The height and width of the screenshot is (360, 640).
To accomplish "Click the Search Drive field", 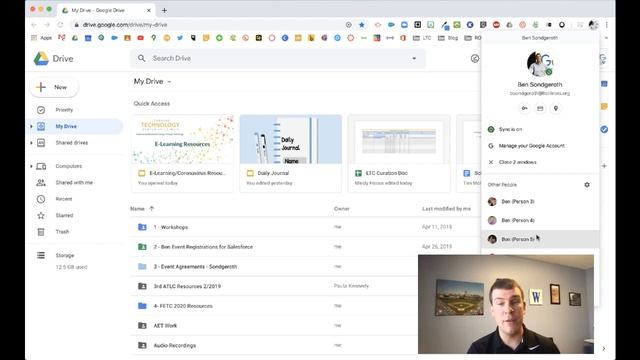I will (x=278, y=58).
